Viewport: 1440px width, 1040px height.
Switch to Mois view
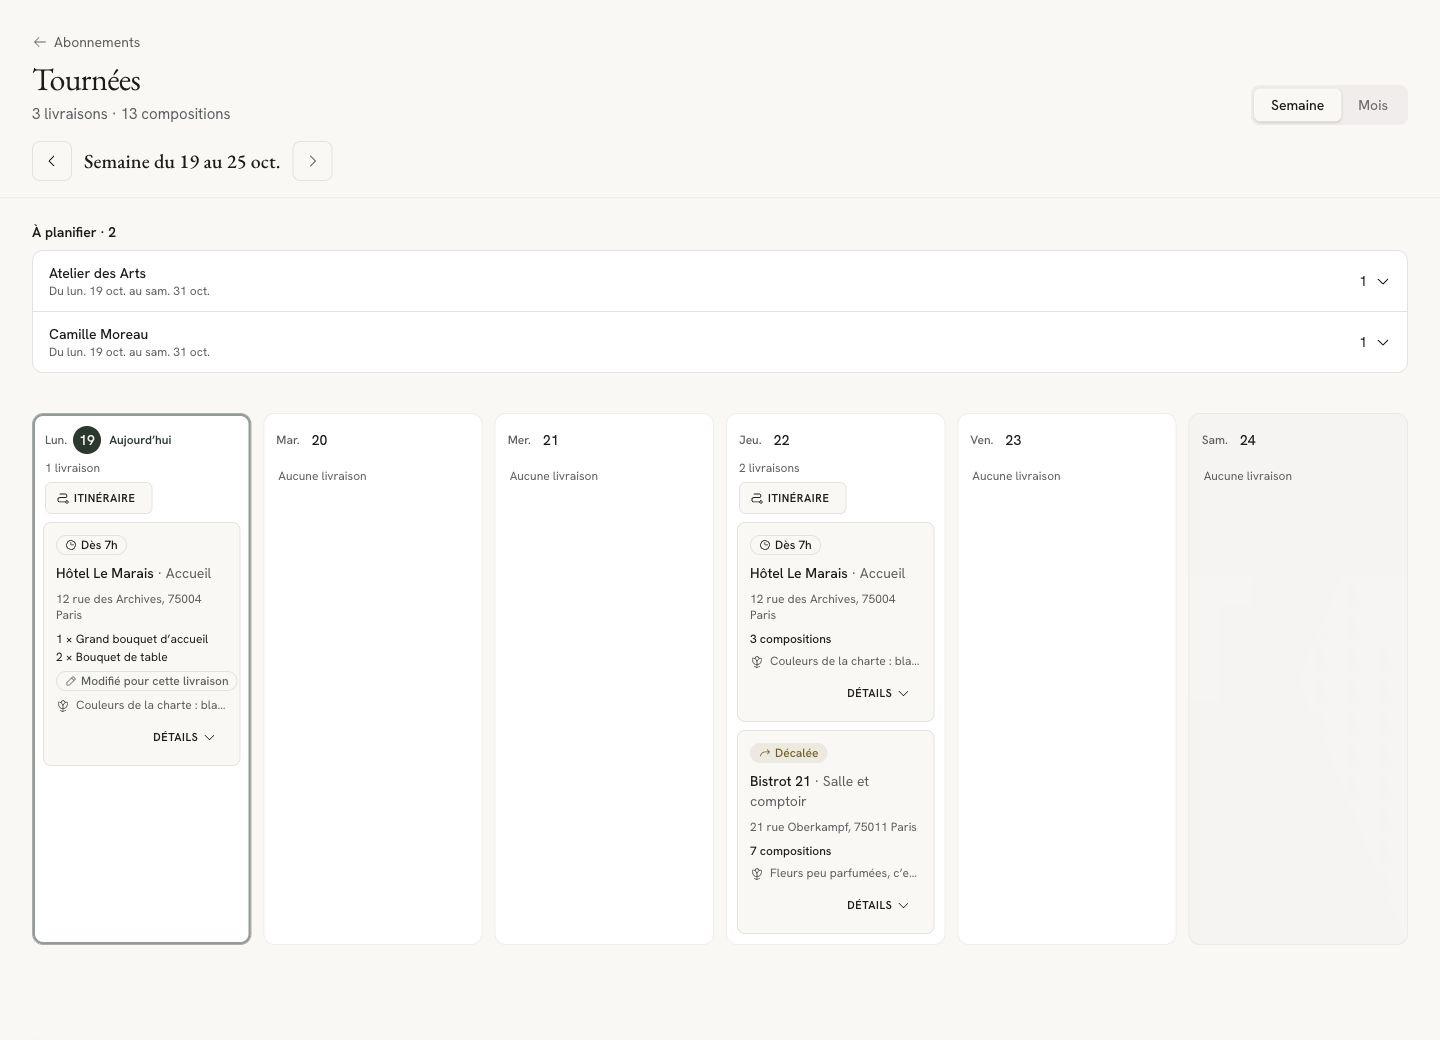tap(1373, 105)
